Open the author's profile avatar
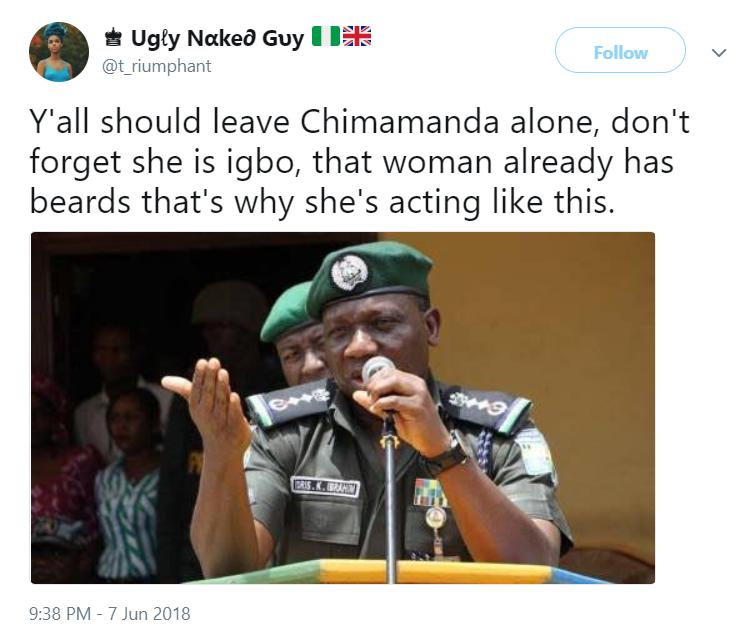Image resolution: width=751 pixels, height=629 pixels. [x=59, y=52]
